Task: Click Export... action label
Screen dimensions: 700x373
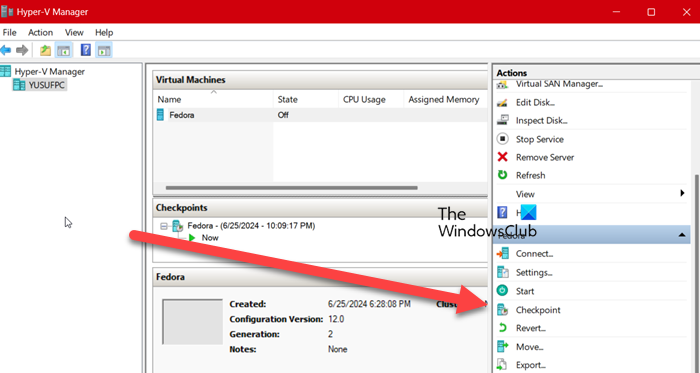Action: point(530,365)
